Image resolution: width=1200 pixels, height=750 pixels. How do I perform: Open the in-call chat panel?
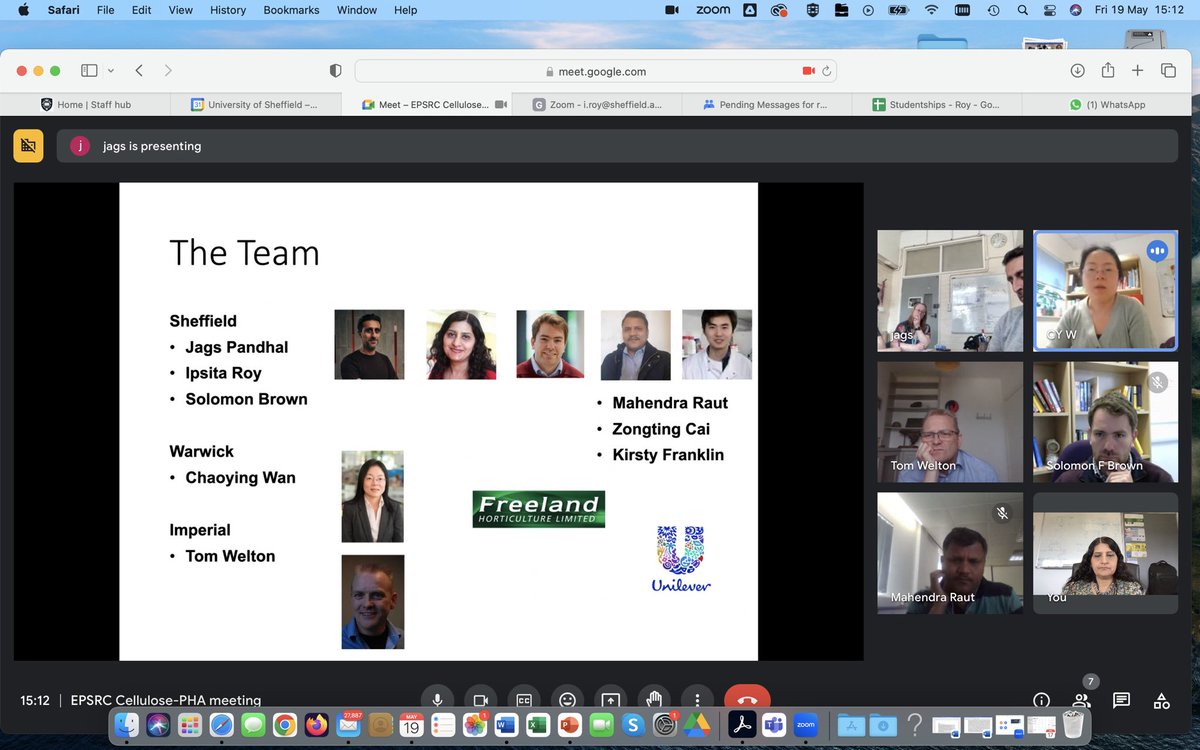[x=1121, y=700]
